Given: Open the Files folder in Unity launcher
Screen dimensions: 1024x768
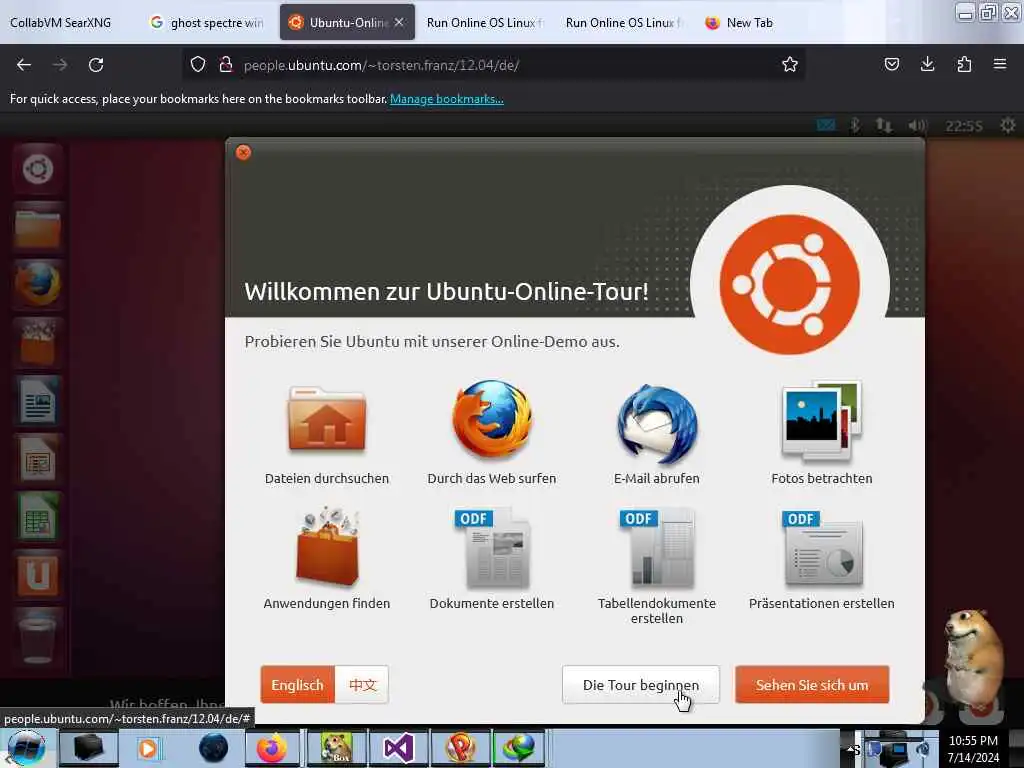Looking at the screenshot, I should [x=37, y=227].
